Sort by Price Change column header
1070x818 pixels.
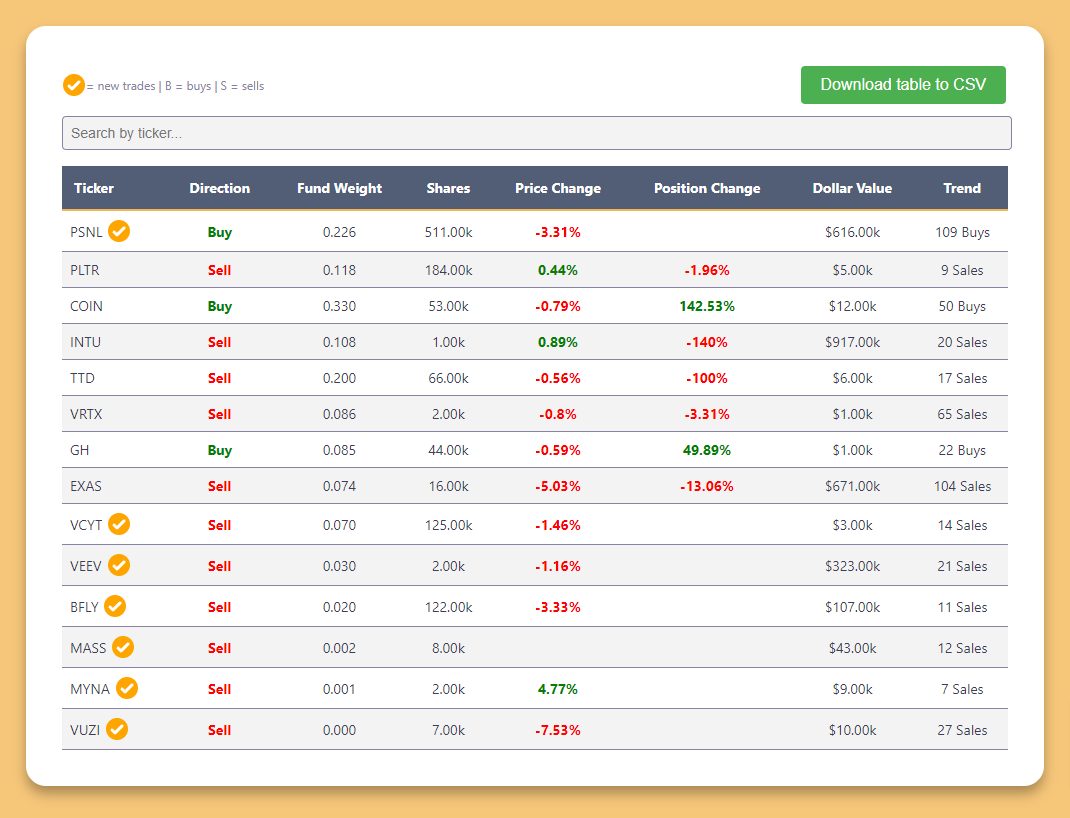(x=558, y=188)
